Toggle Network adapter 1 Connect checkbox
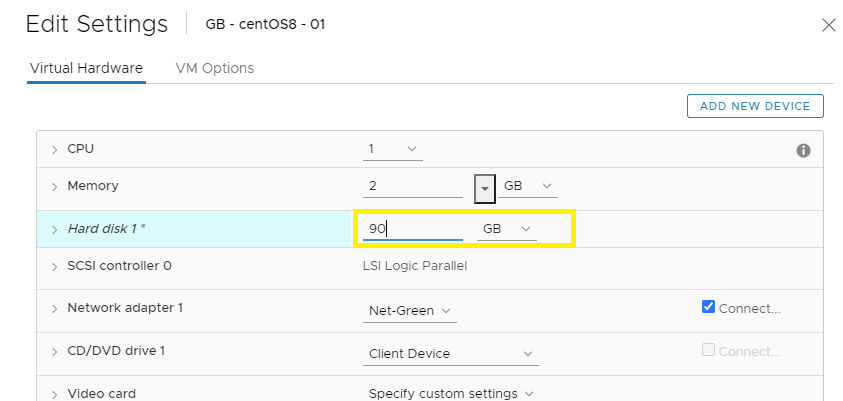Image resolution: width=843 pixels, height=401 pixels. point(709,307)
